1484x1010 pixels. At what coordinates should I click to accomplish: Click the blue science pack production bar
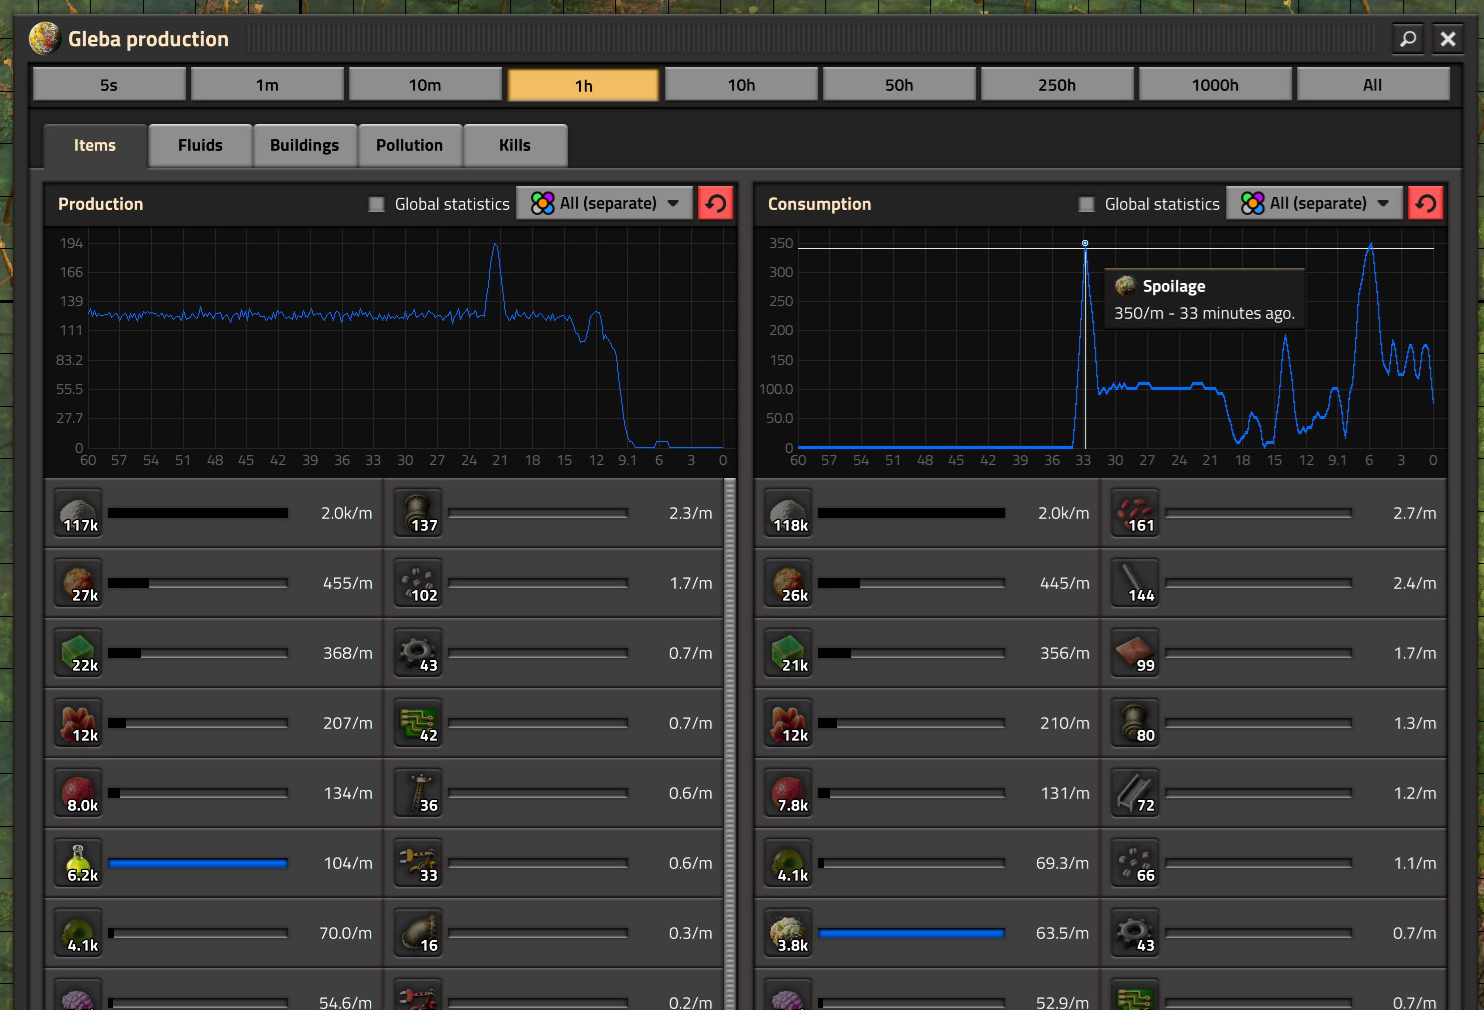point(198,863)
